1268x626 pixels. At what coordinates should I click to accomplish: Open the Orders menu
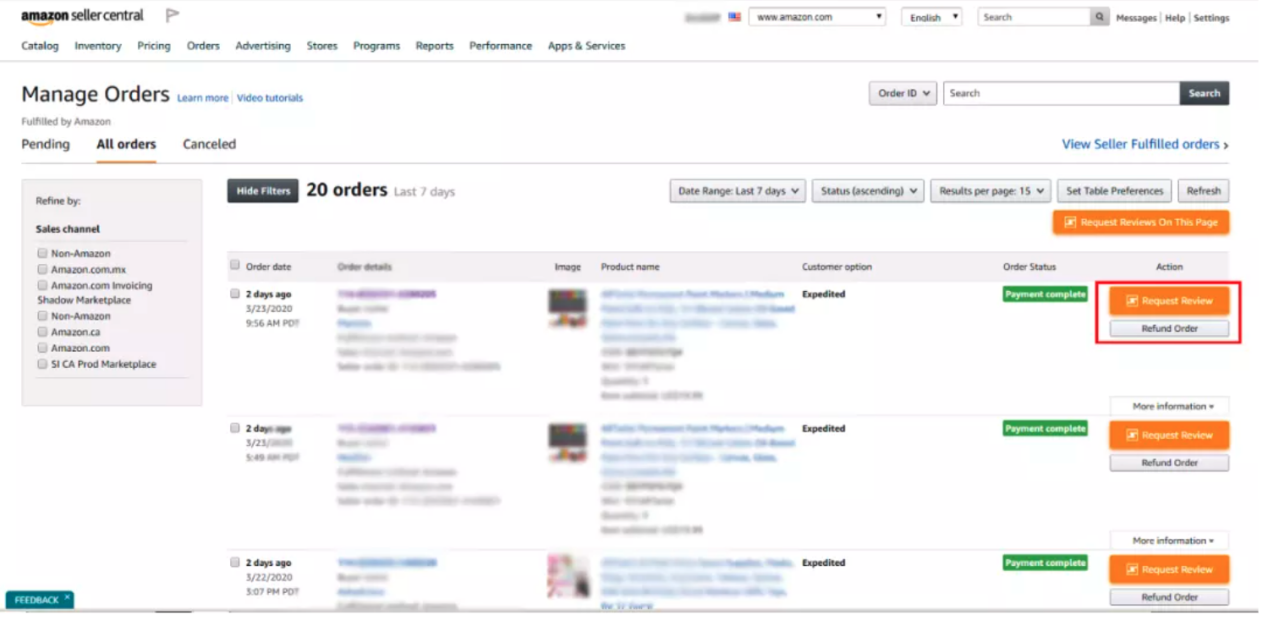(203, 46)
